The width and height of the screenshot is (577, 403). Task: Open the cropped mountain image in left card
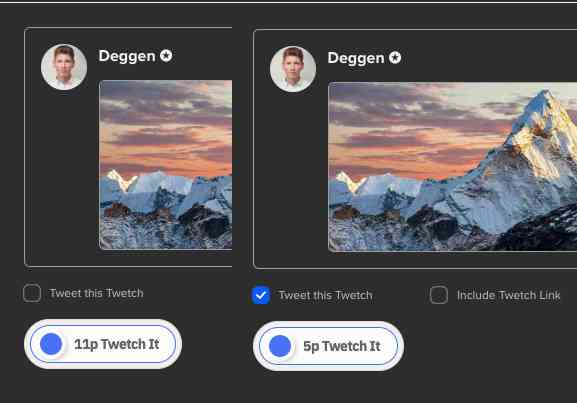pos(166,165)
